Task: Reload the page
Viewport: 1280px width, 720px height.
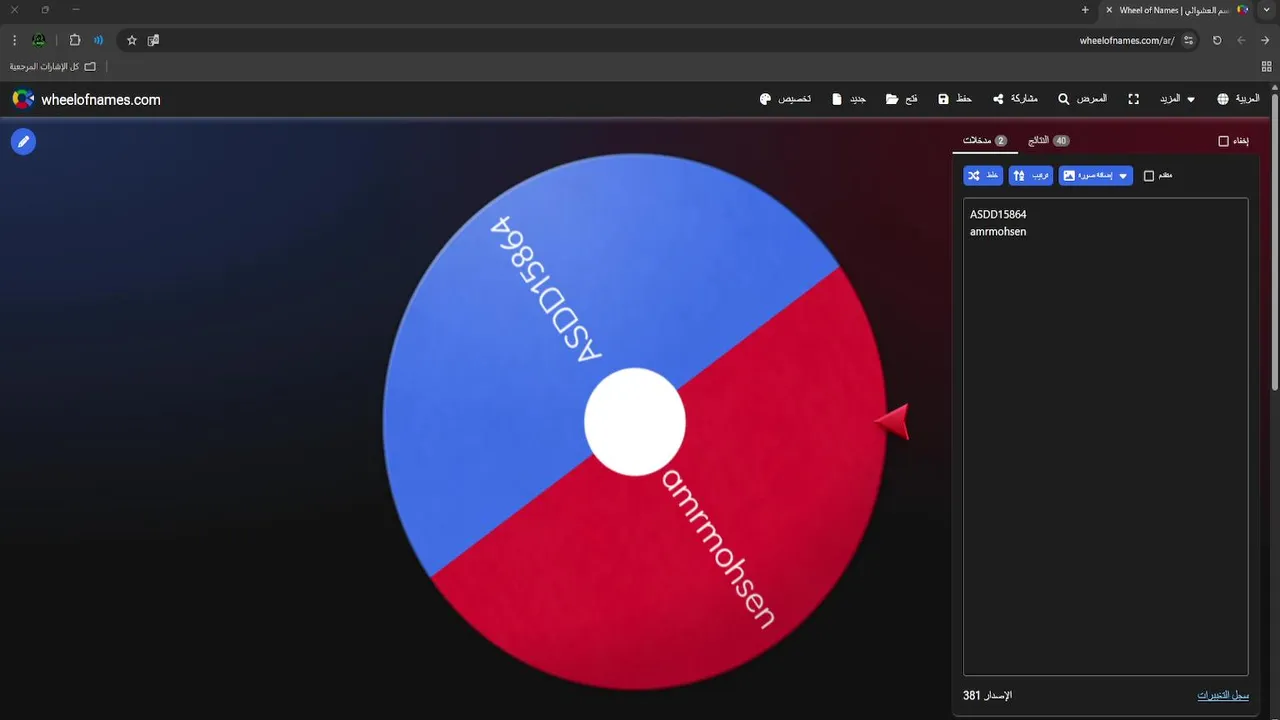Action: [x=1217, y=40]
